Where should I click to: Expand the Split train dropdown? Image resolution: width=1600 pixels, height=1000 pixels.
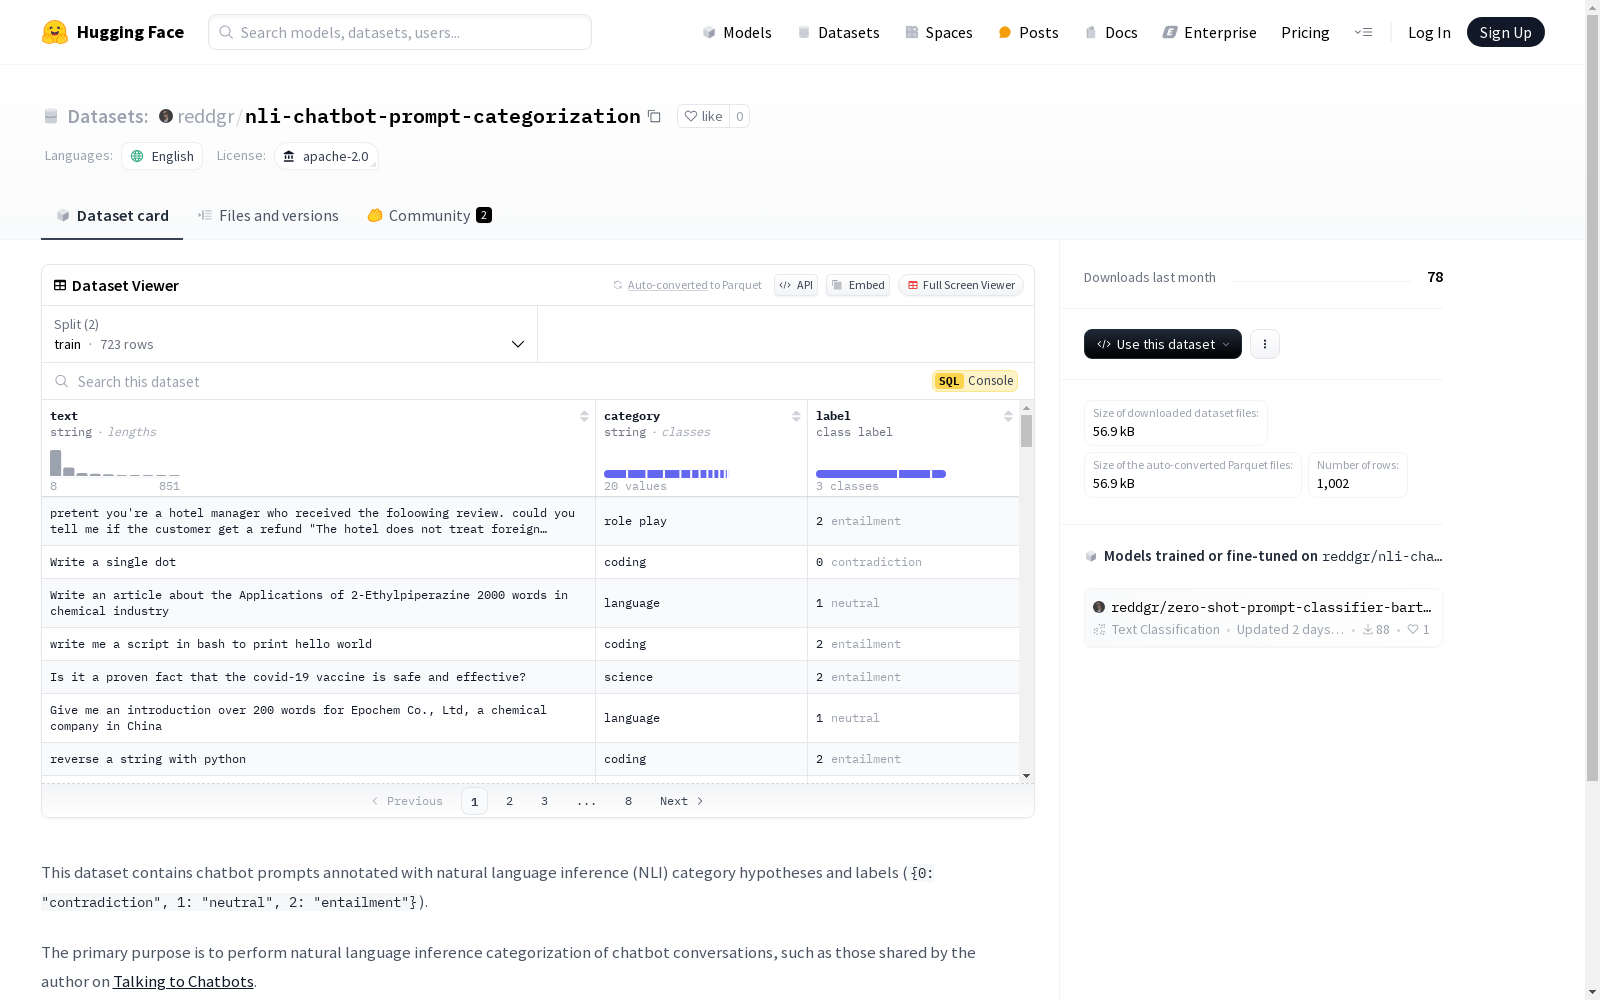click(290, 334)
